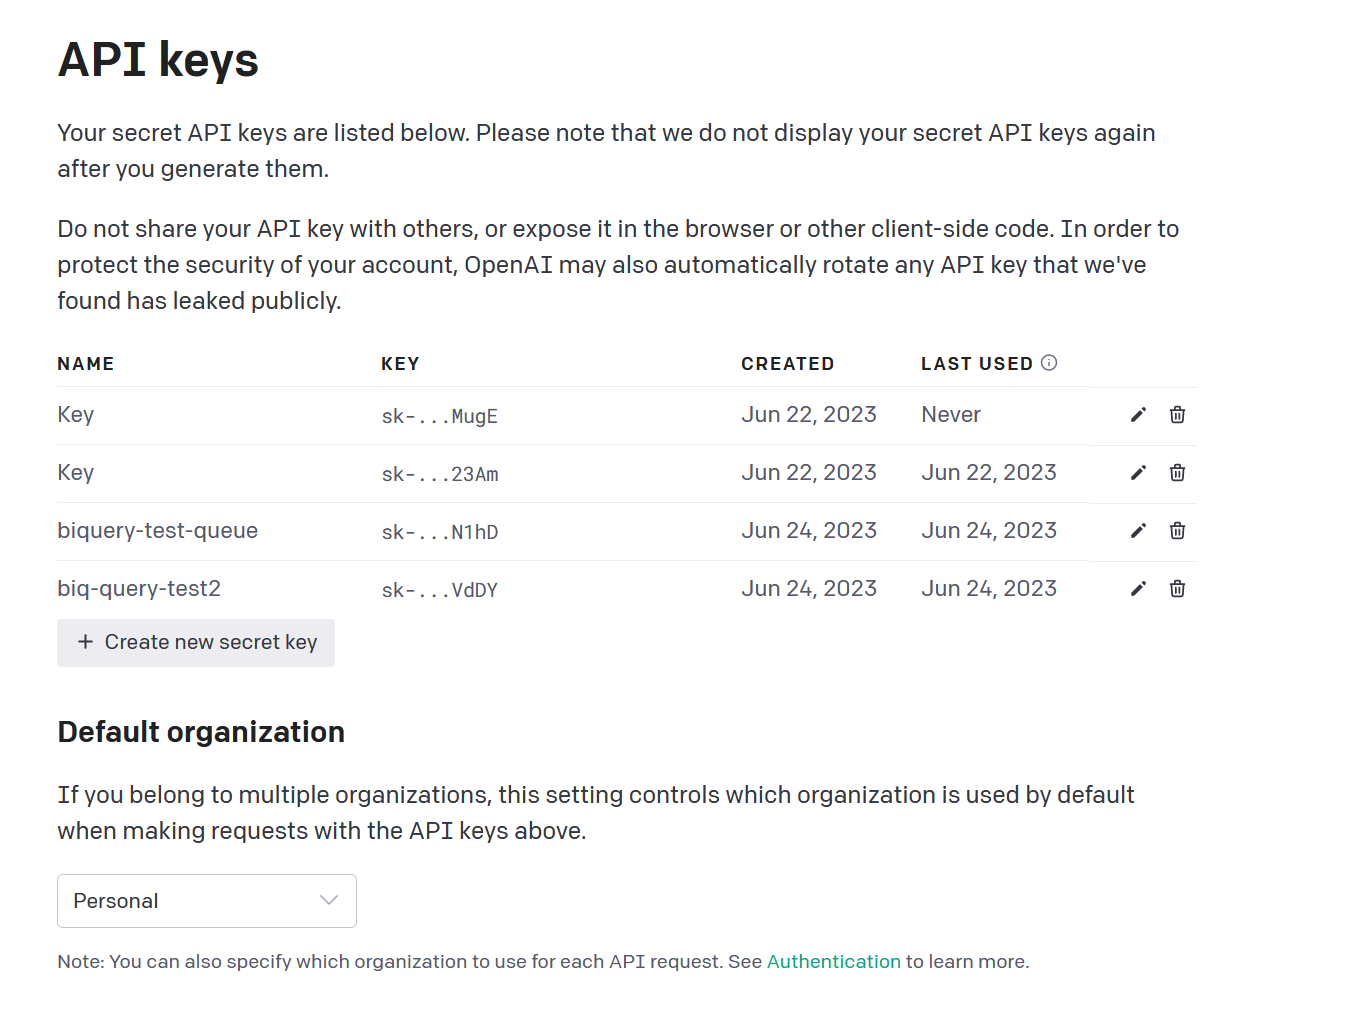Create a new secret key

click(x=196, y=642)
